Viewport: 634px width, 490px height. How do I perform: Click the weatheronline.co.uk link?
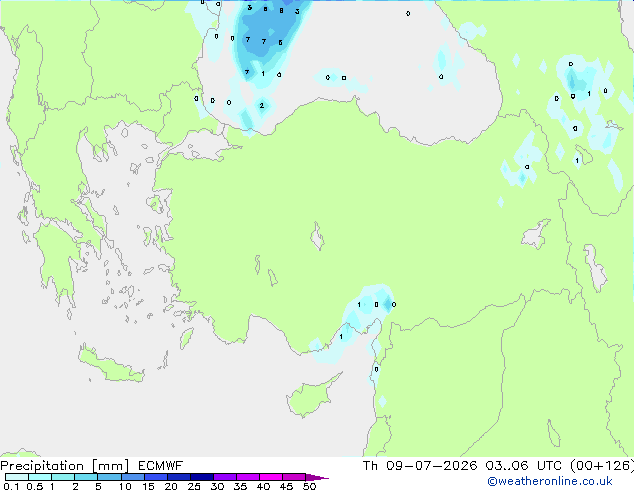(549, 481)
